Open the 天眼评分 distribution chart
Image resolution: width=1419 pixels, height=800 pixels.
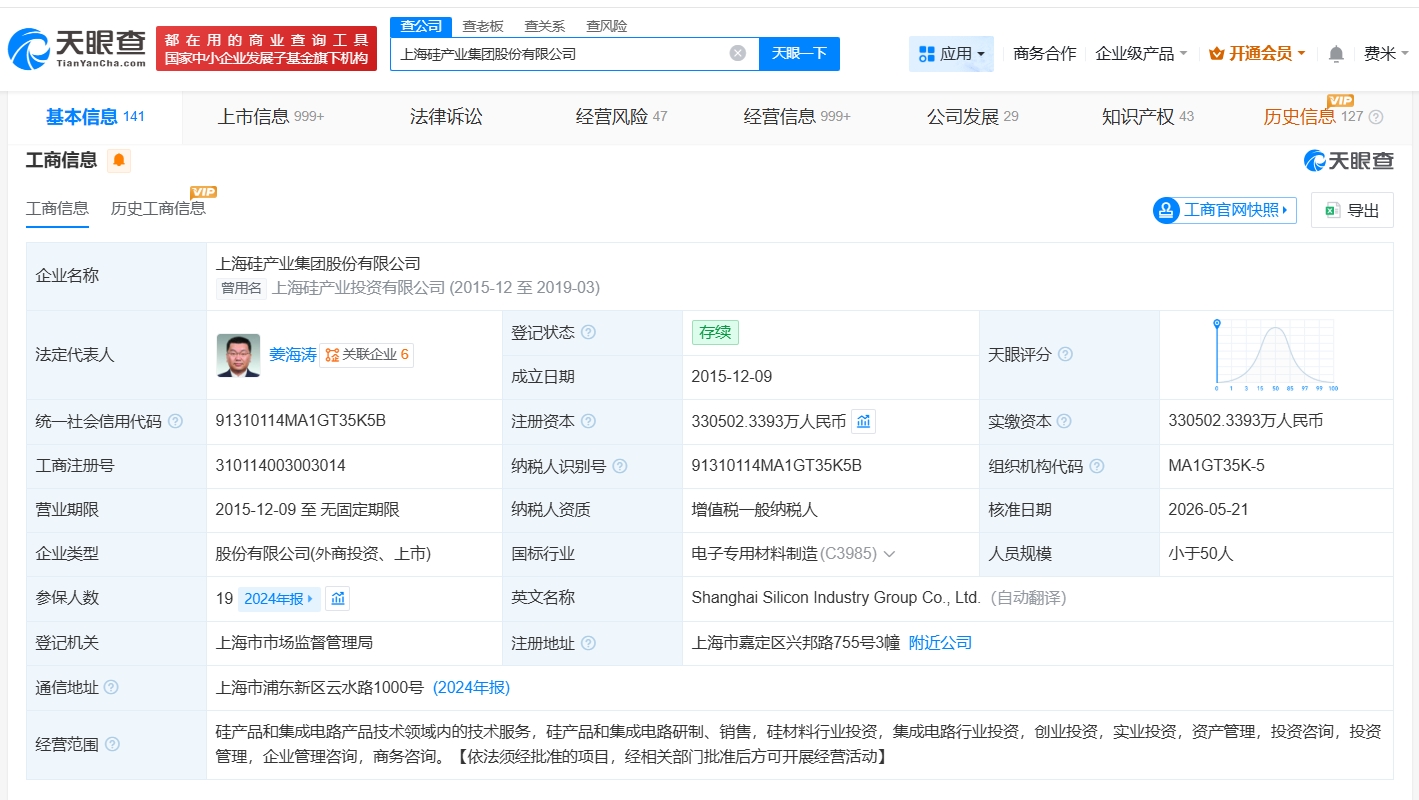click(1275, 354)
